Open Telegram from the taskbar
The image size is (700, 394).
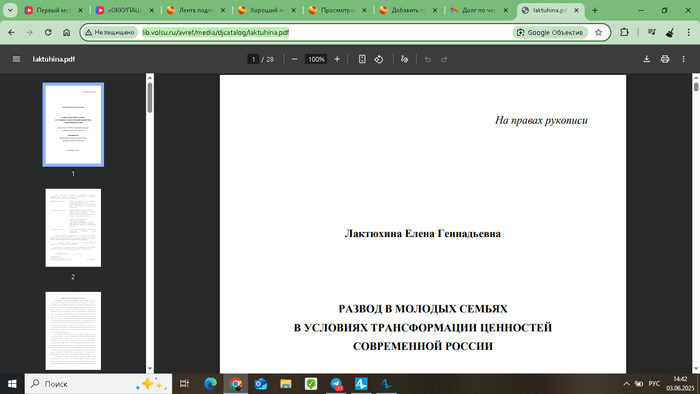[x=336, y=384]
